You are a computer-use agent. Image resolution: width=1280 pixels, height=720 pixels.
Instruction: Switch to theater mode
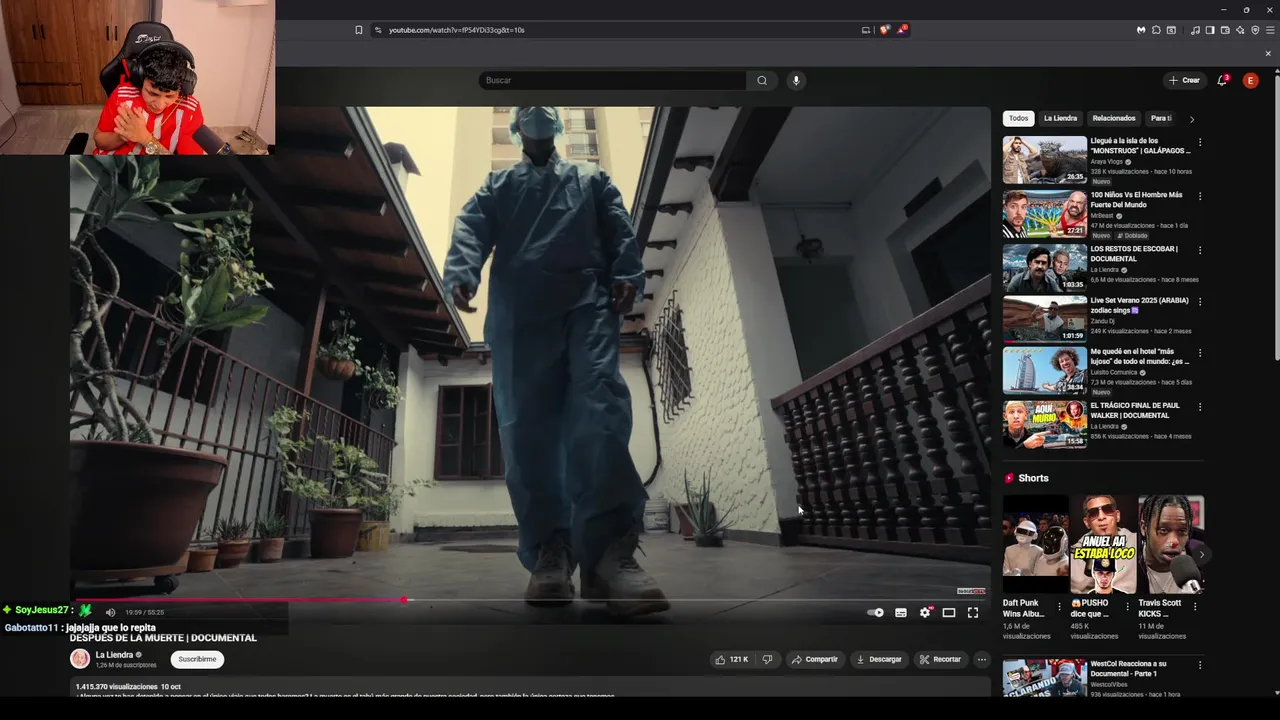(949, 612)
